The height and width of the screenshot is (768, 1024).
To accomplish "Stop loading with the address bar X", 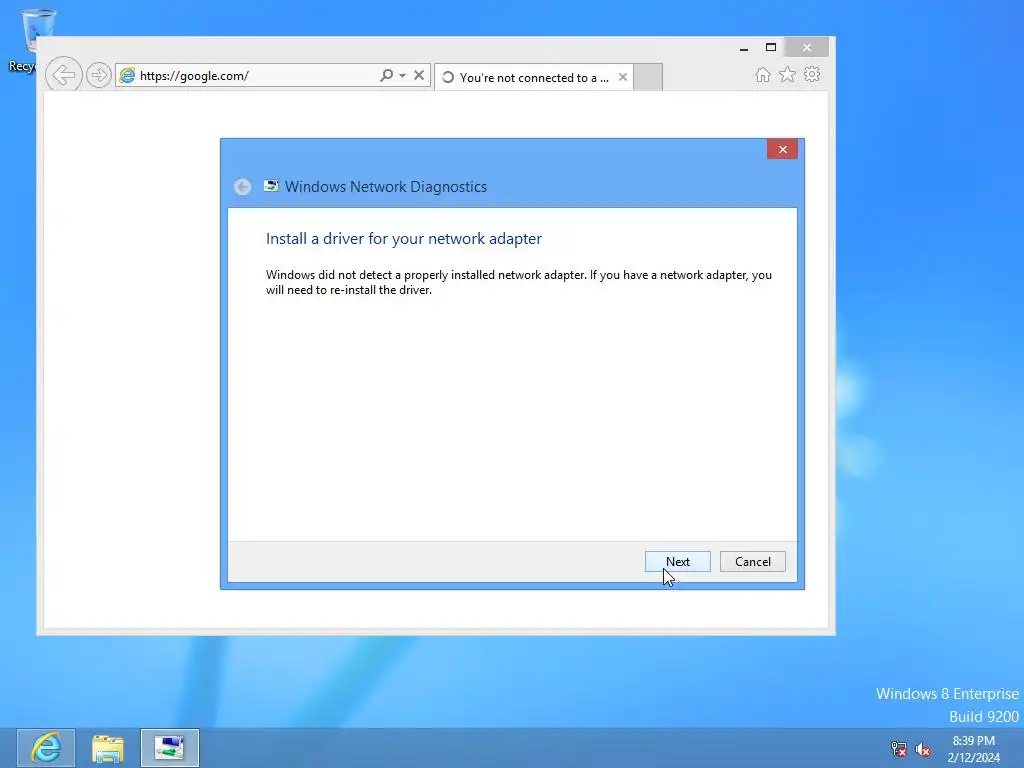I will [419, 76].
